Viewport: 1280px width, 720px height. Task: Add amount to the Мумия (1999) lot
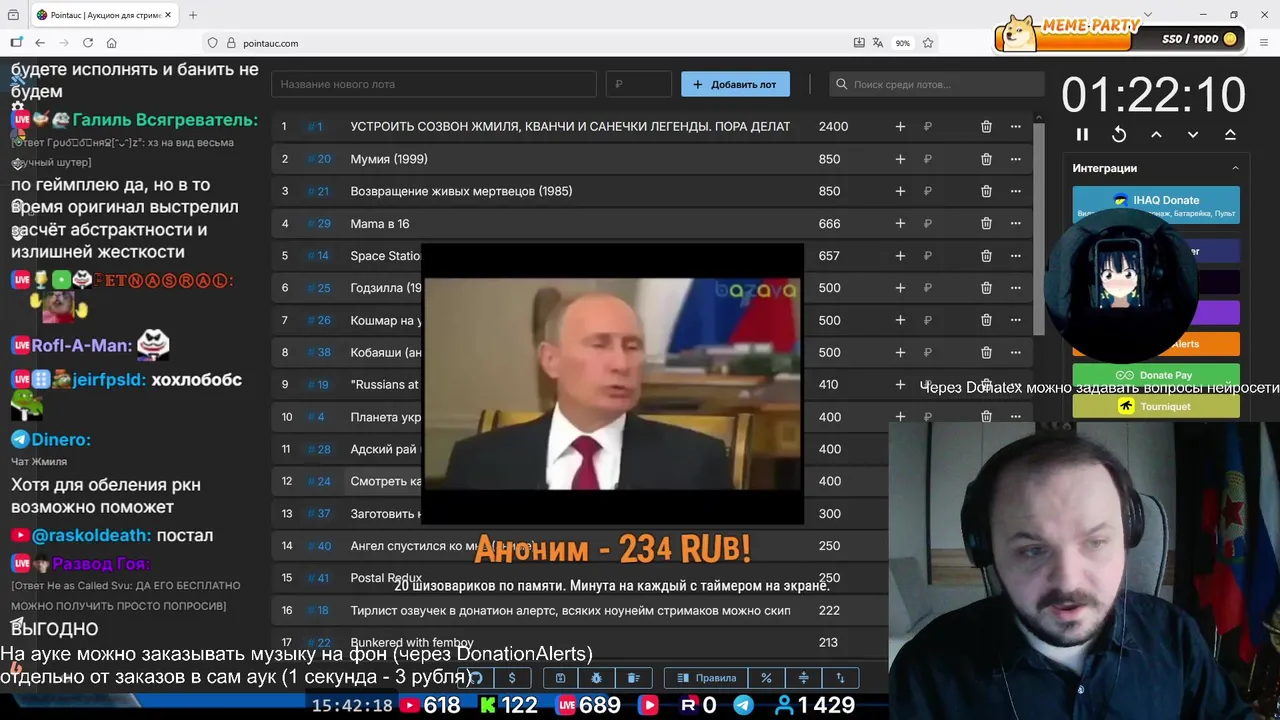pos(900,159)
